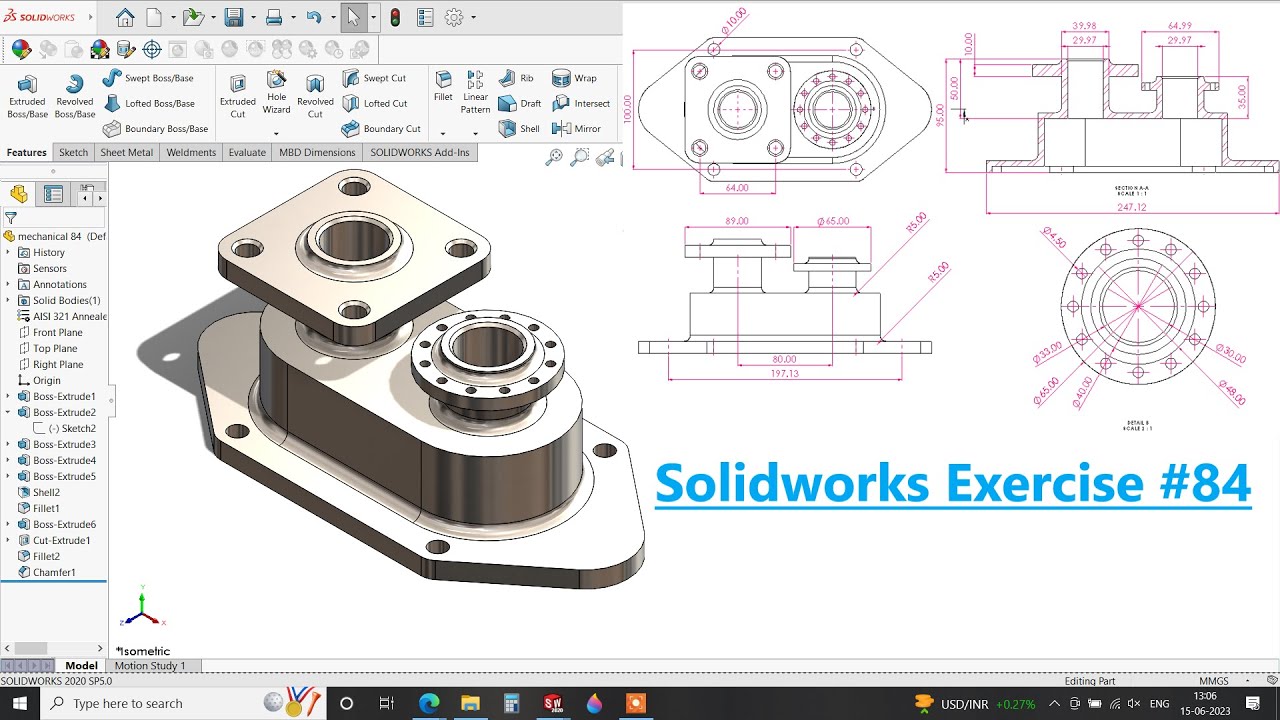Undo the last action
The image size is (1280, 720).
314,17
